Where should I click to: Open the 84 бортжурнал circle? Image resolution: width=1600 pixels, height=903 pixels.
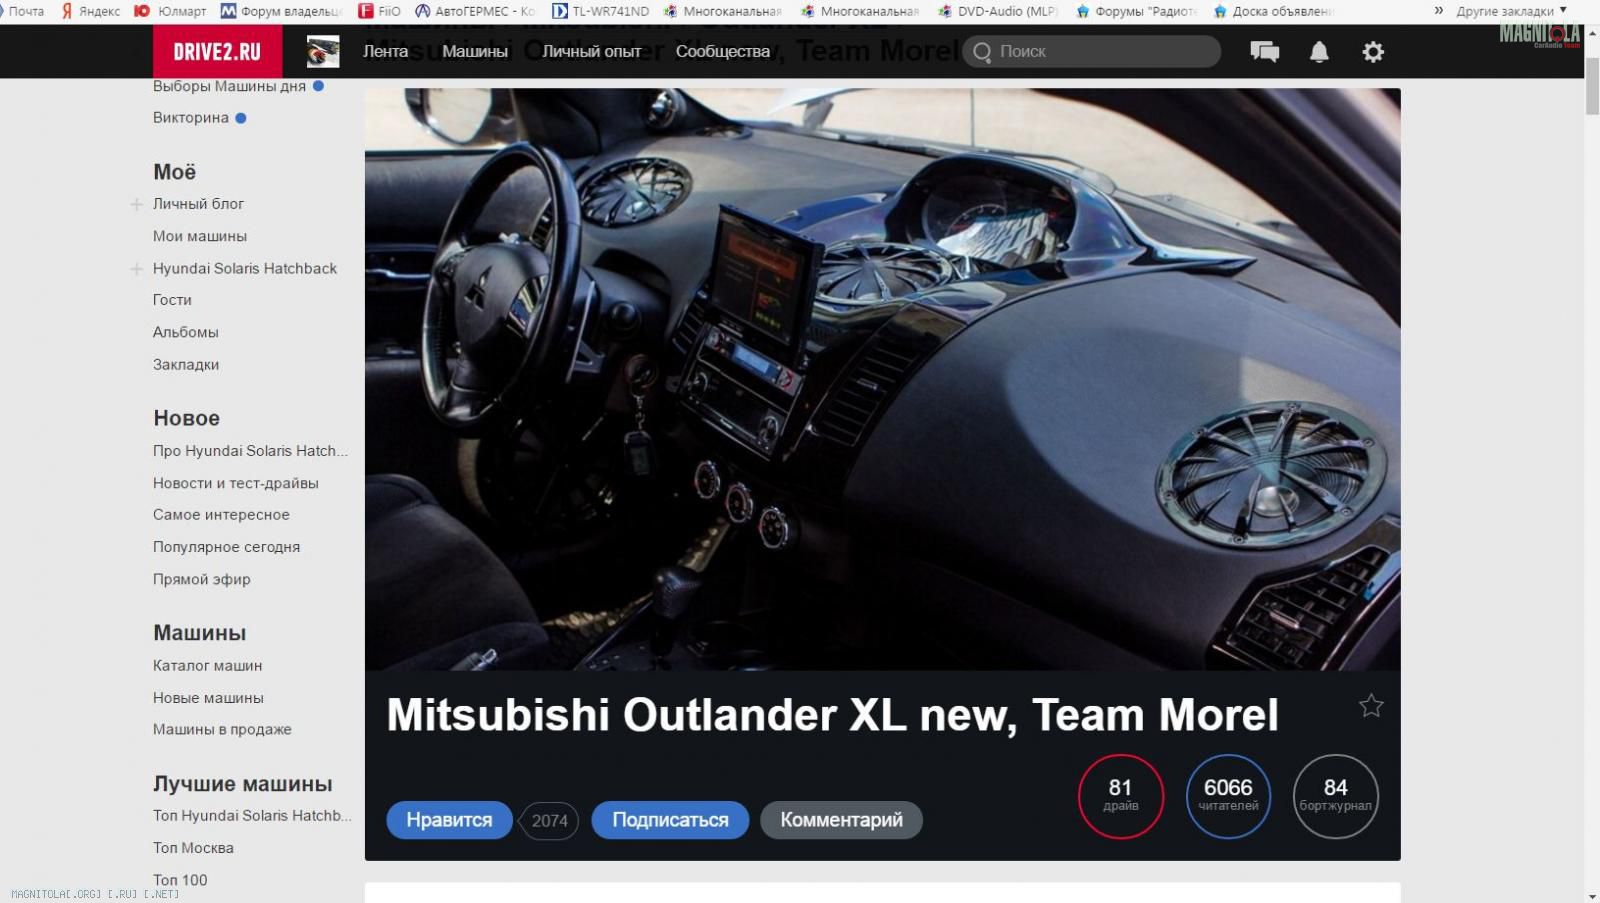[x=1335, y=796]
